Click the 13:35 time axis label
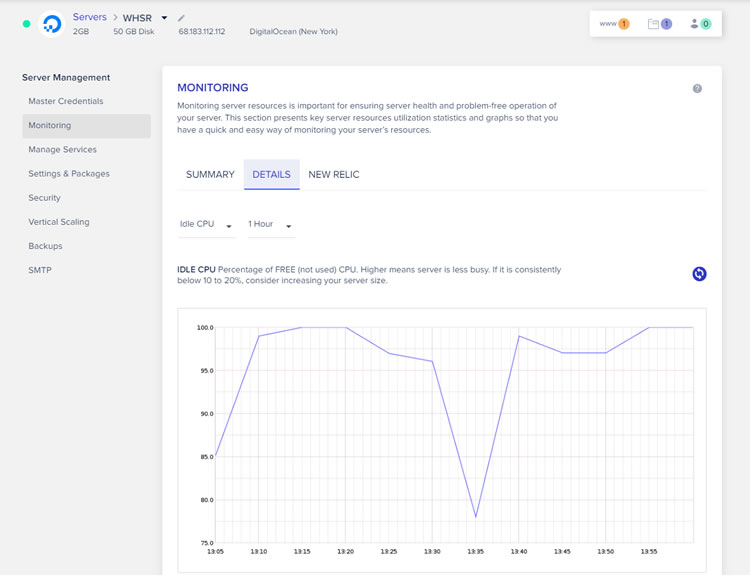 pos(475,552)
